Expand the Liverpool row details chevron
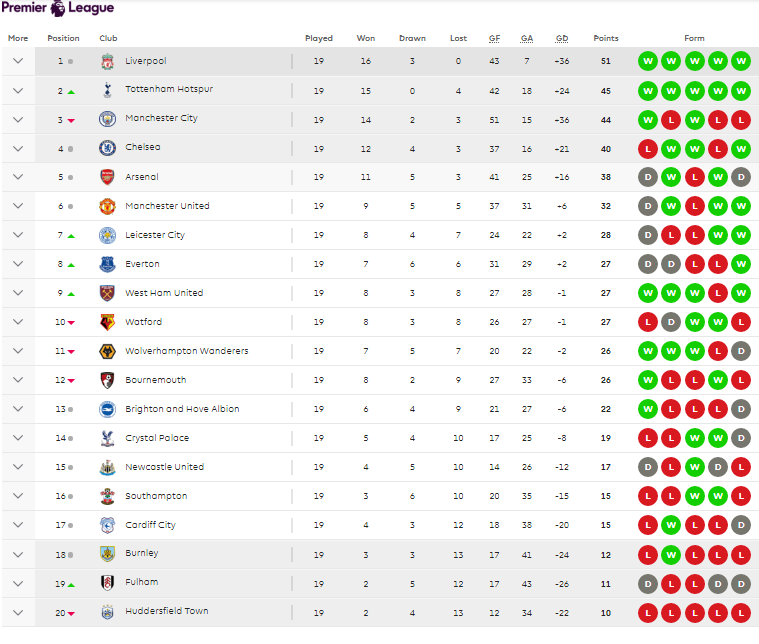Image resolution: width=759 pixels, height=644 pixels. click(18, 61)
